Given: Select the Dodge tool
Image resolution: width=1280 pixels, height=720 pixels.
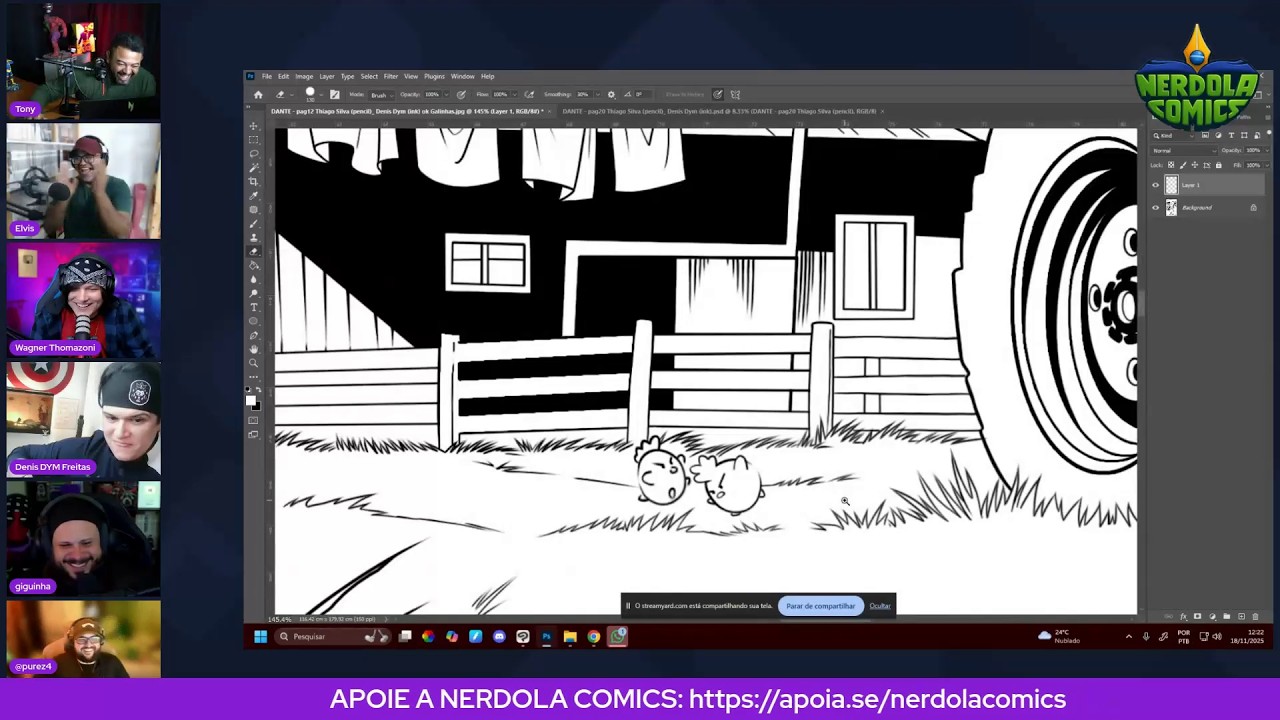Looking at the screenshot, I should [x=253, y=293].
